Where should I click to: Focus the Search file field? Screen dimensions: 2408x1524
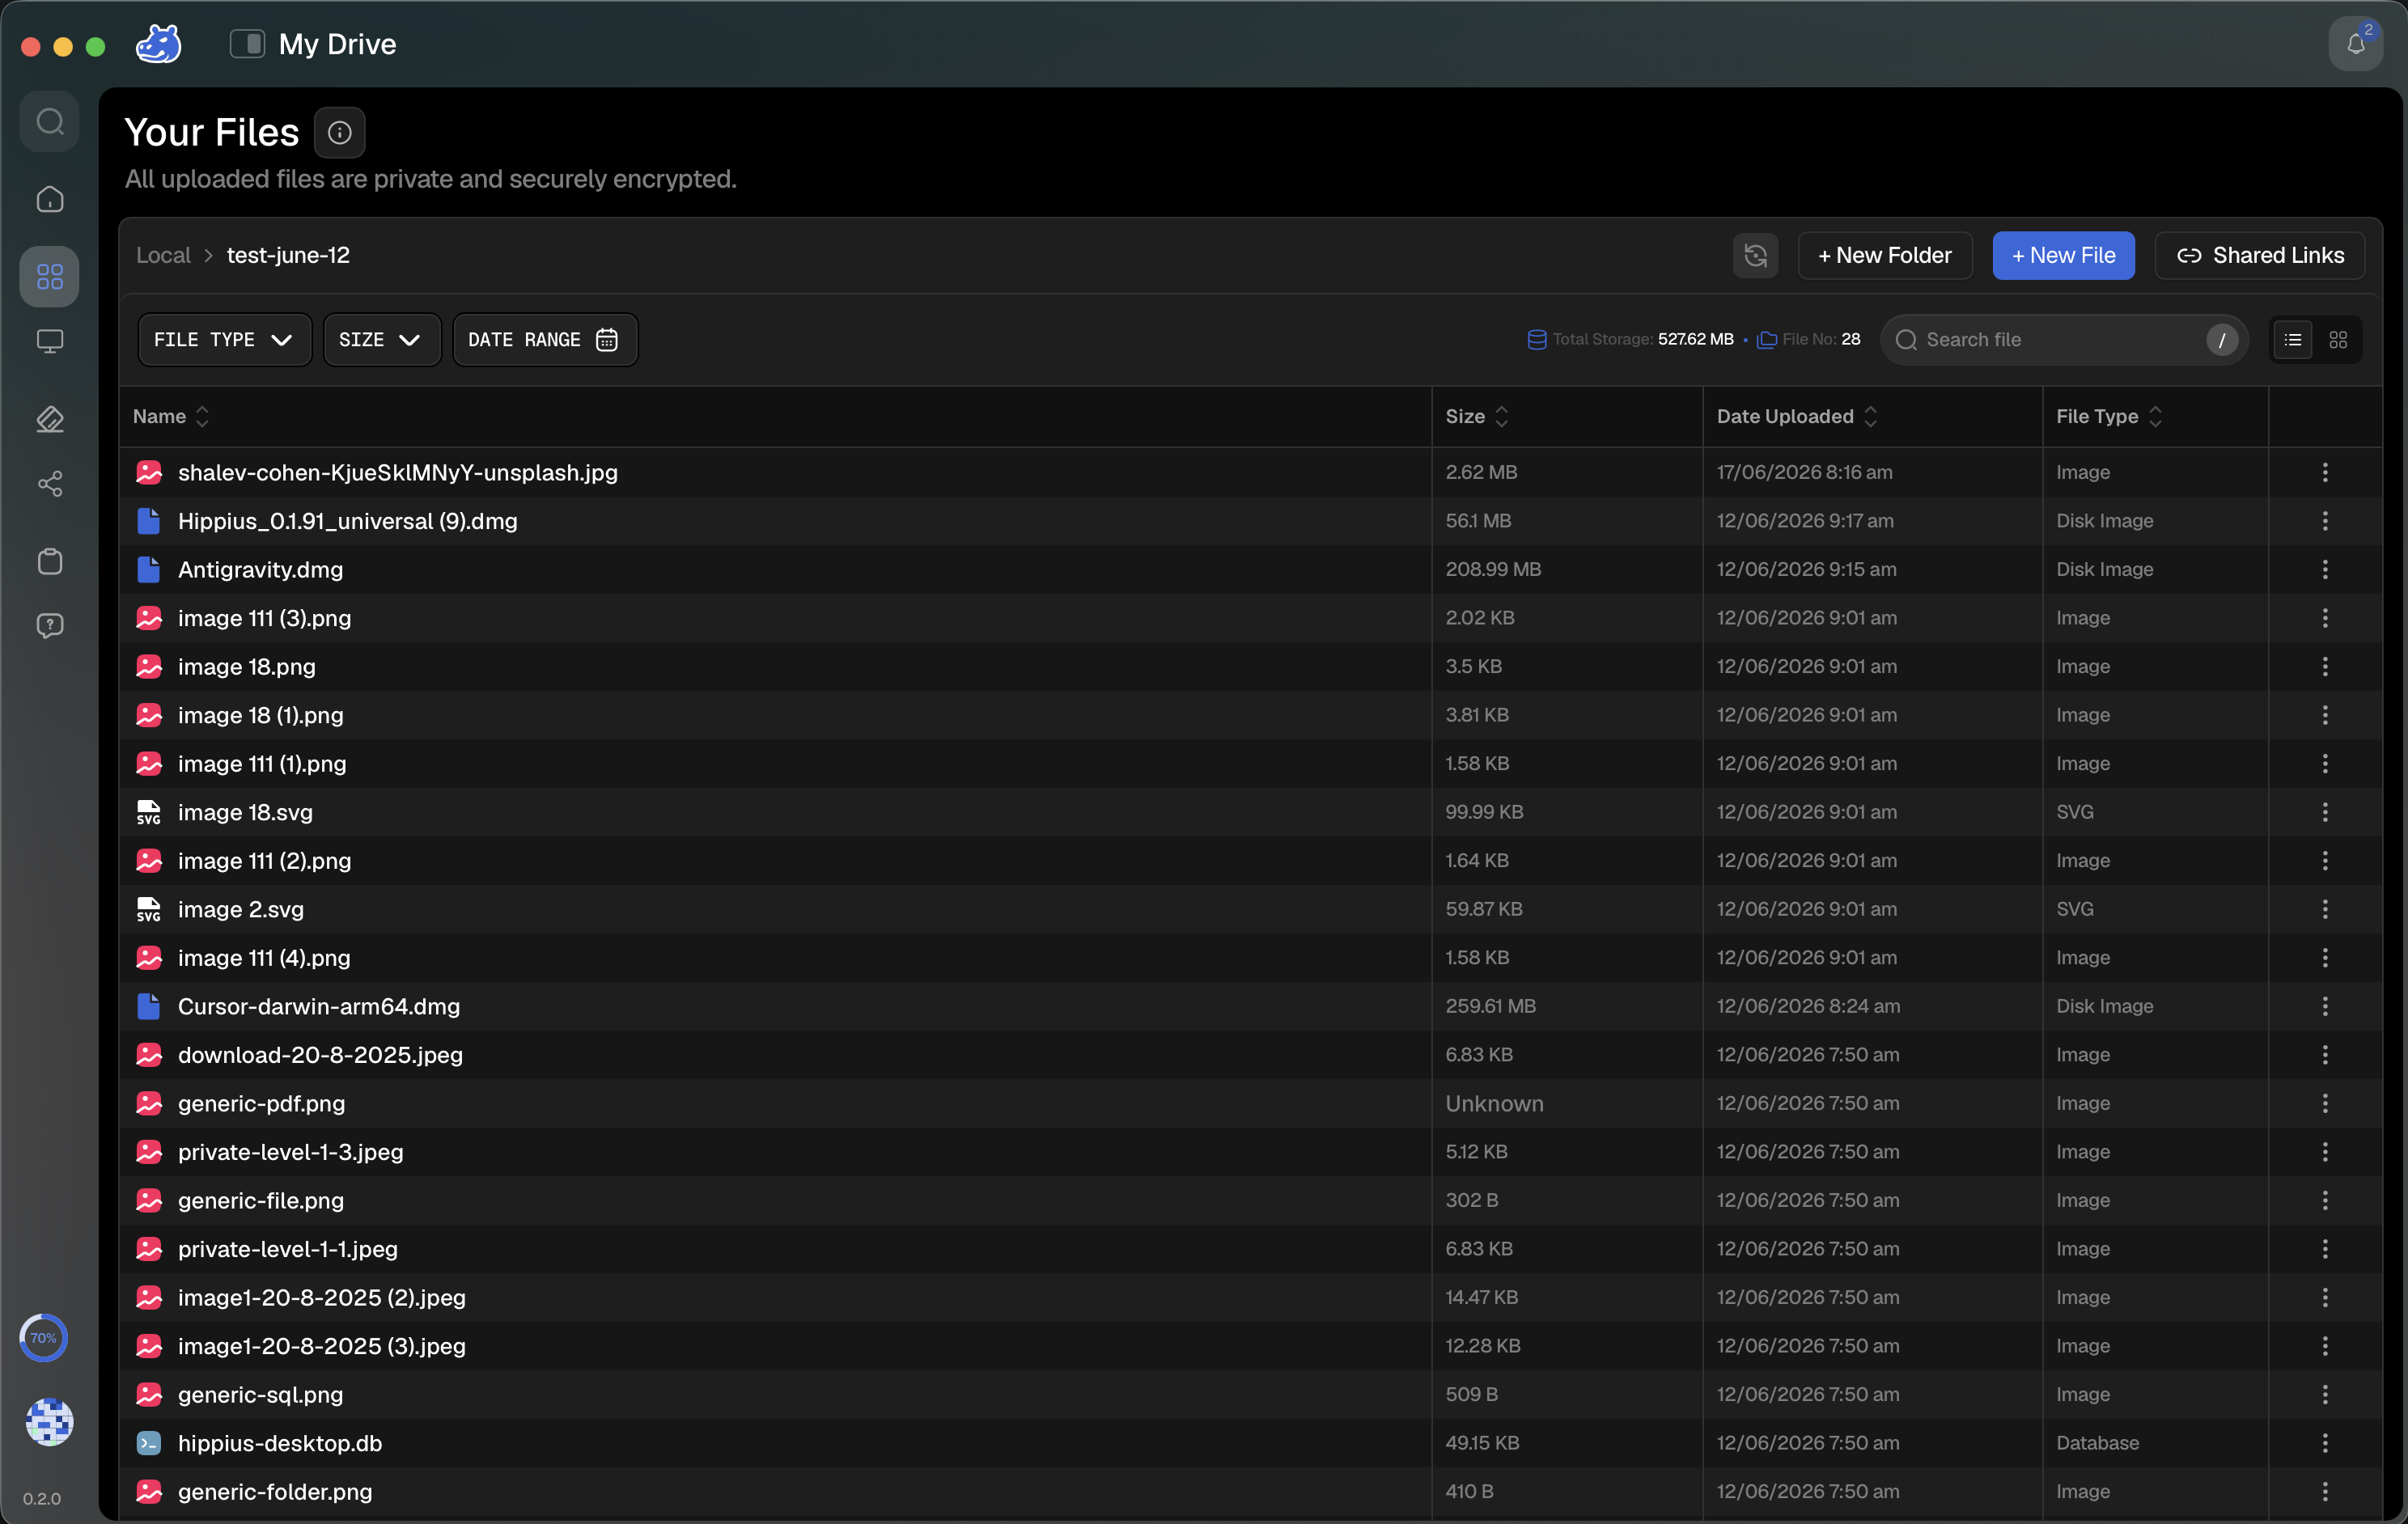(x=2064, y=340)
